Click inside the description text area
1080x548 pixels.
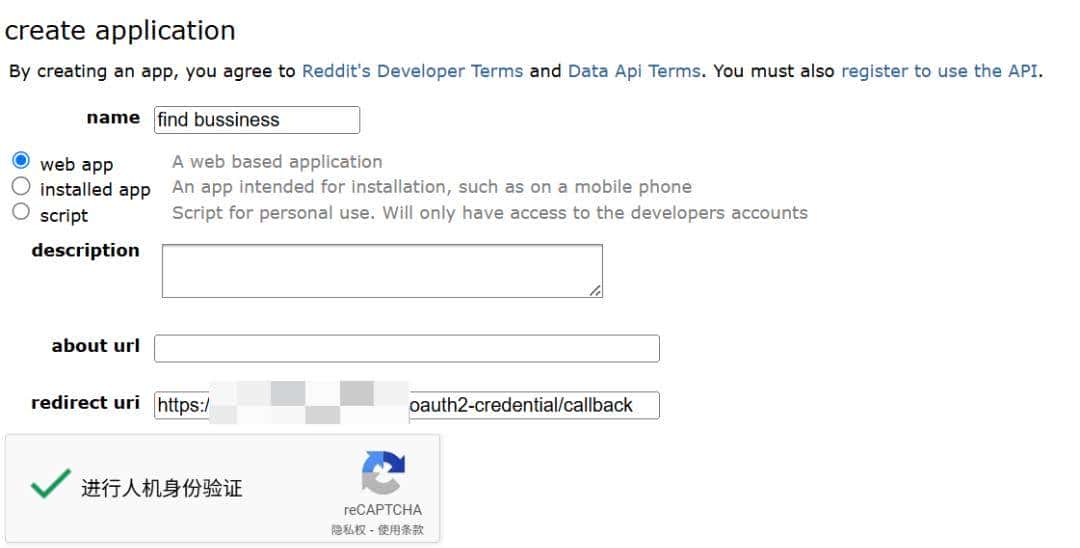(x=381, y=270)
